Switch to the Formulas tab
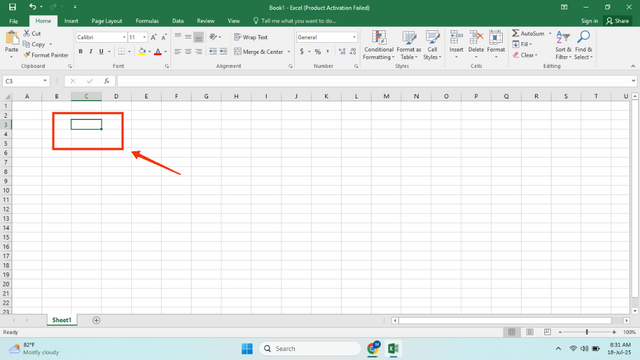Screen dimensions: 640x360 147,21
